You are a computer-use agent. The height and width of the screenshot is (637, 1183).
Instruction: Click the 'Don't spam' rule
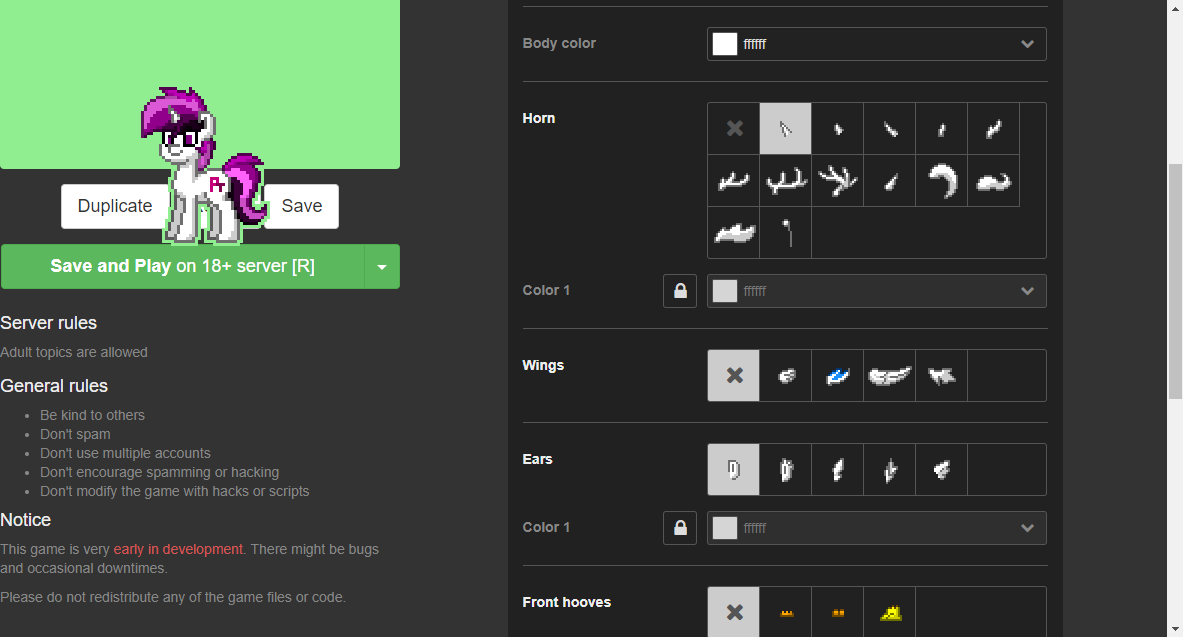coord(75,434)
